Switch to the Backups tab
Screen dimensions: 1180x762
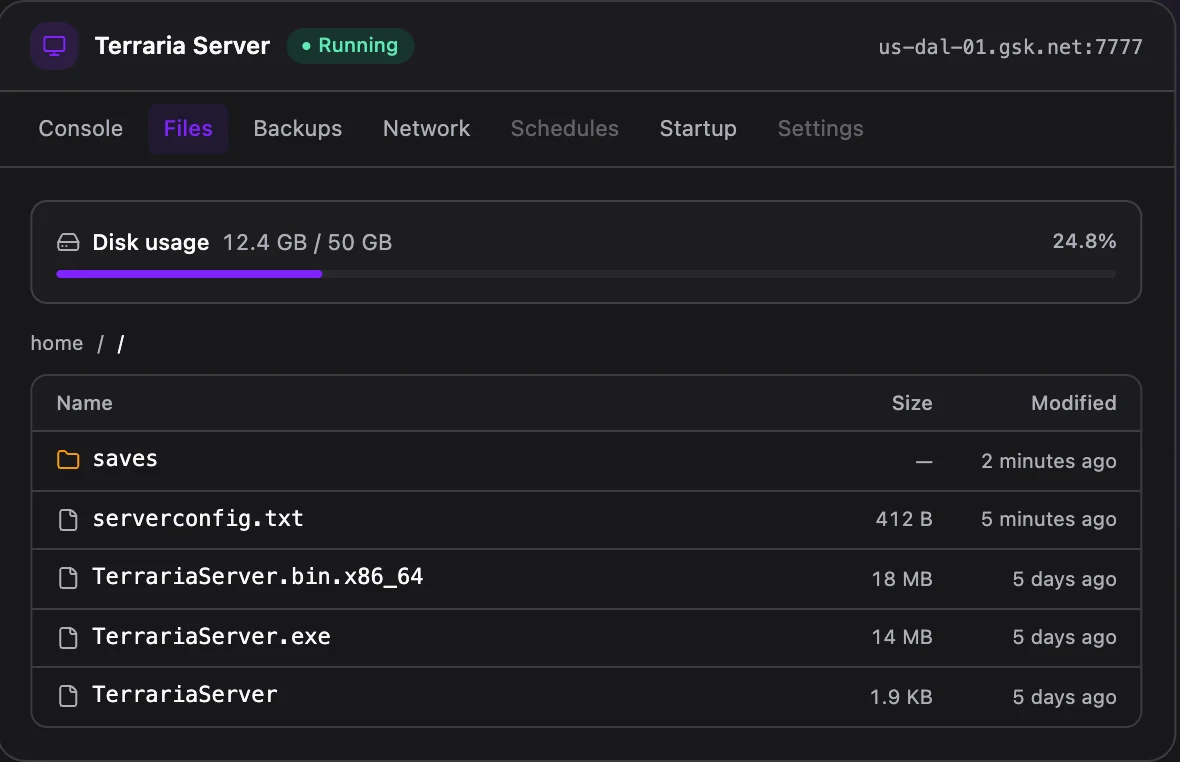[x=297, y=129]
